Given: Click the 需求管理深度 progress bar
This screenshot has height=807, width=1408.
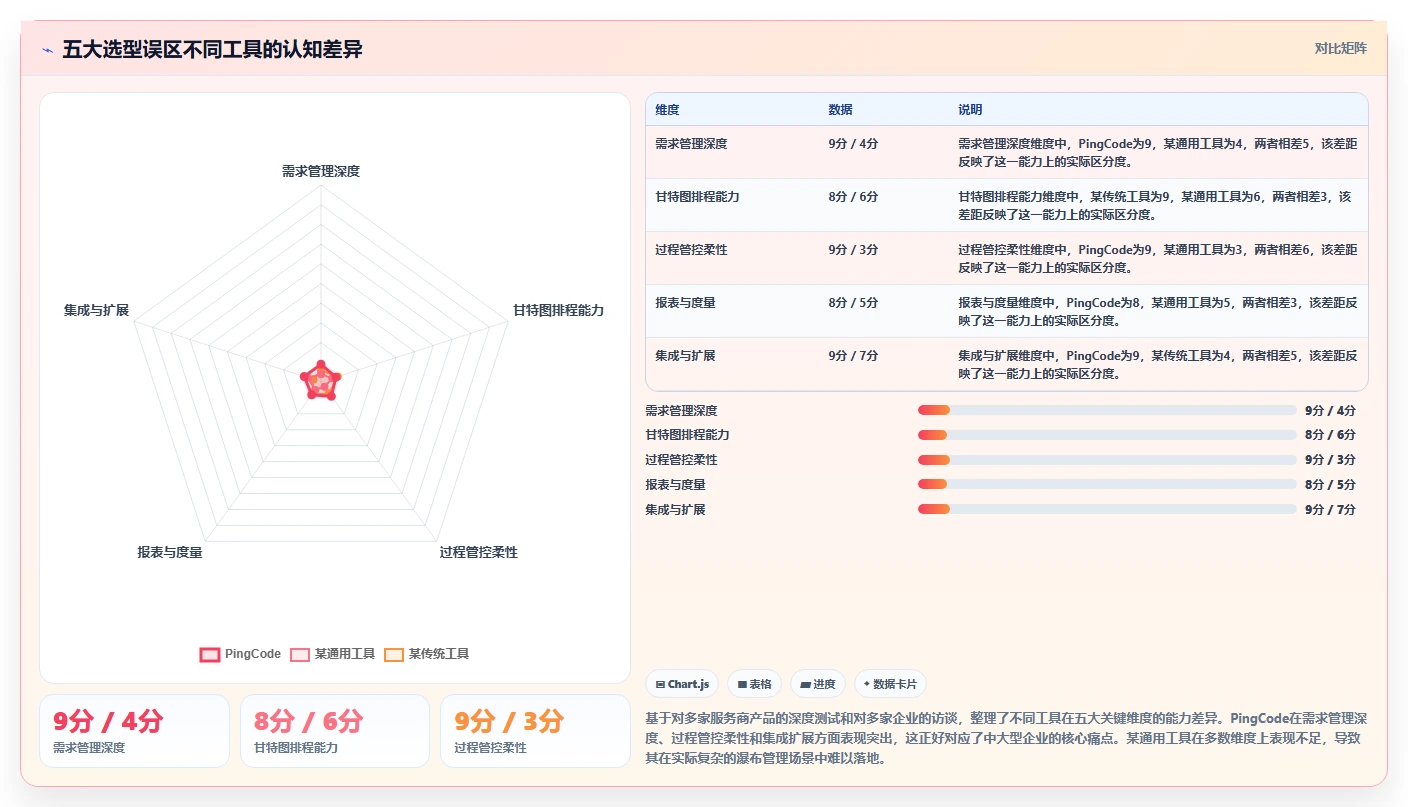Looking at the screenshot, I should pos(1107,410).
